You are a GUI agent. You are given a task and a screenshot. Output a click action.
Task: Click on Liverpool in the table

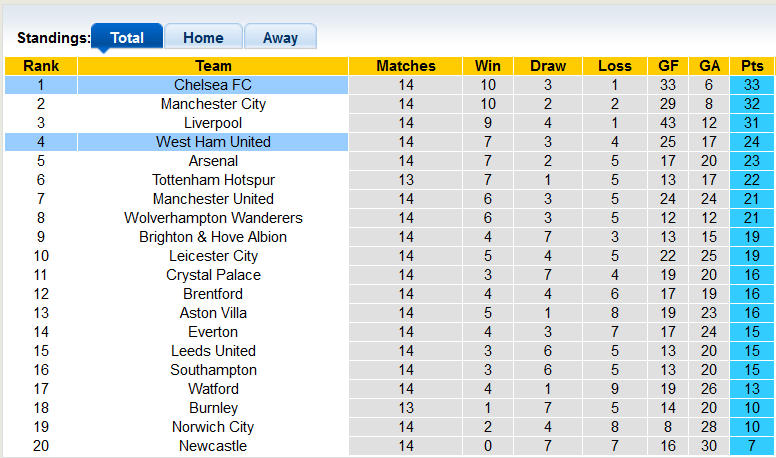[x=213, y=123]
